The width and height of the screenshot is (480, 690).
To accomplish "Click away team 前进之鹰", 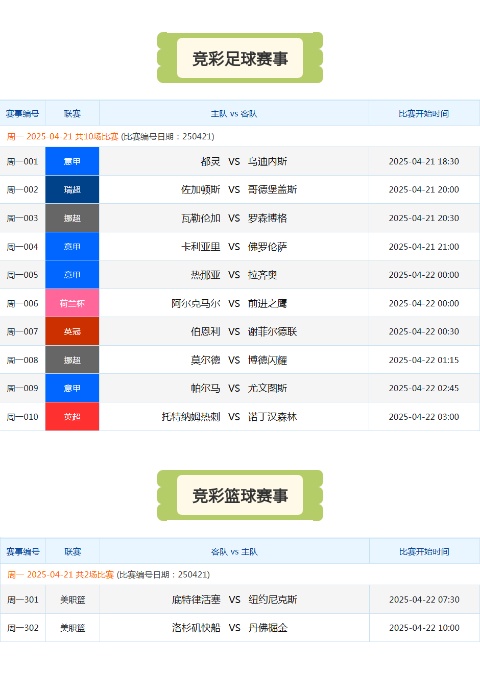I will click(x=267, y=304).
